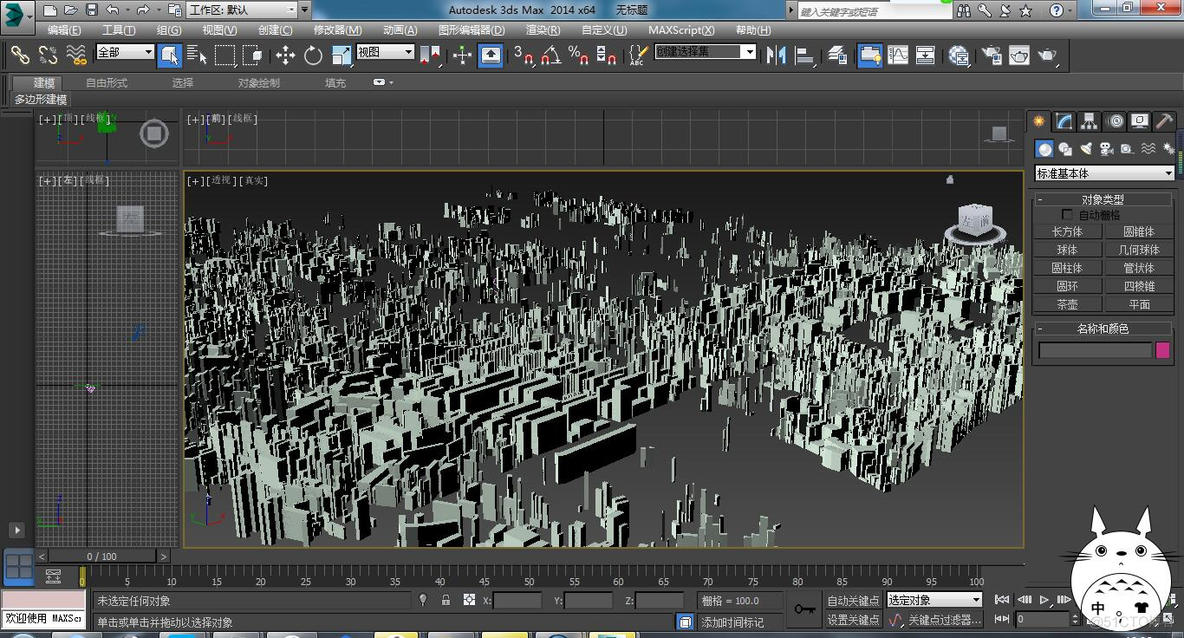Toggle the selection lock icon
Screen dimensions: 1184x638
click(445, 600)
